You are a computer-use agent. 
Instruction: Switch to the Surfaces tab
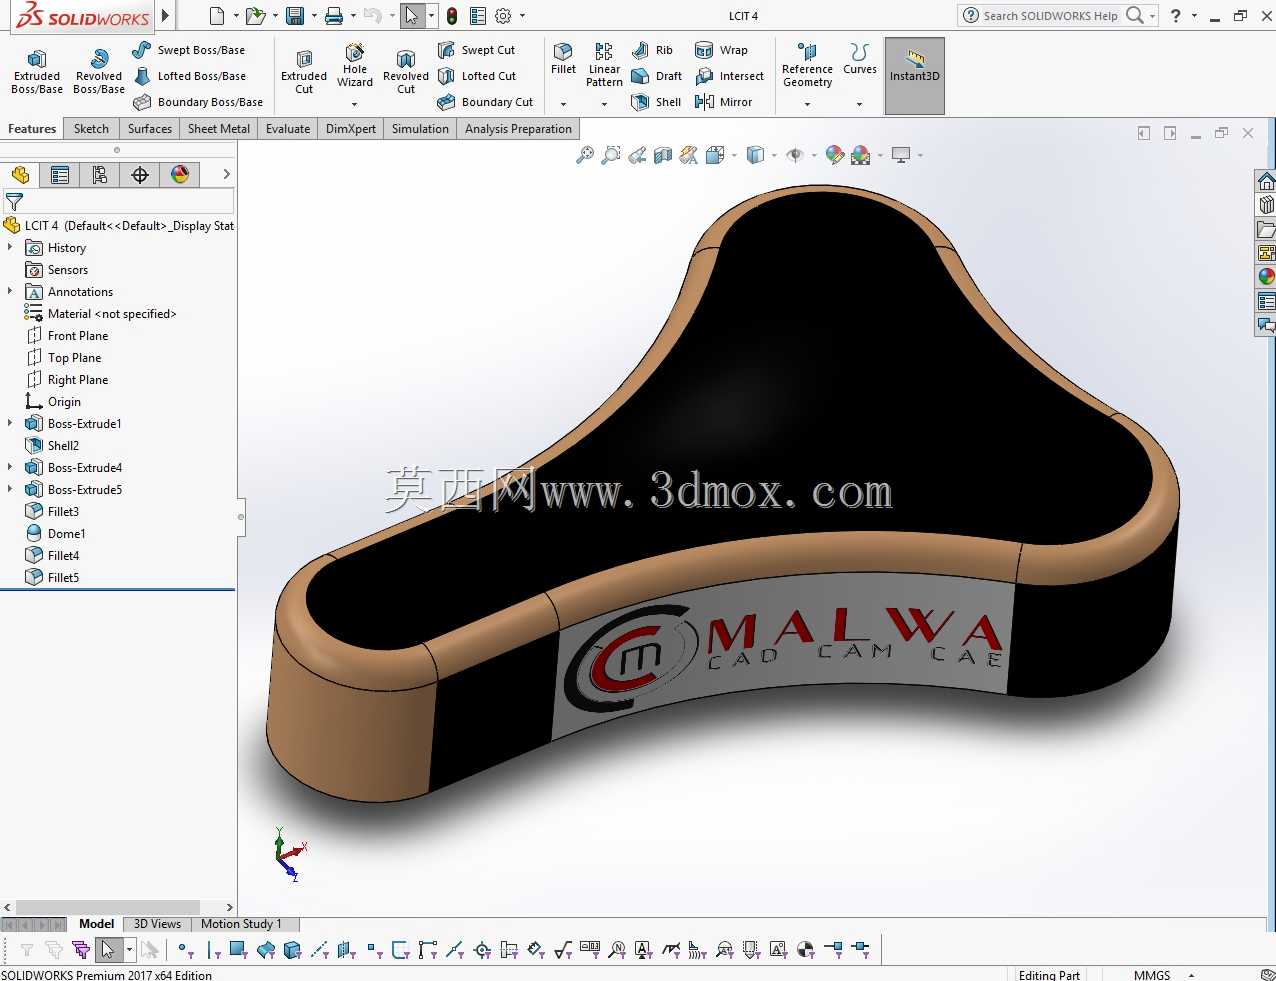[x=150, y=129]
